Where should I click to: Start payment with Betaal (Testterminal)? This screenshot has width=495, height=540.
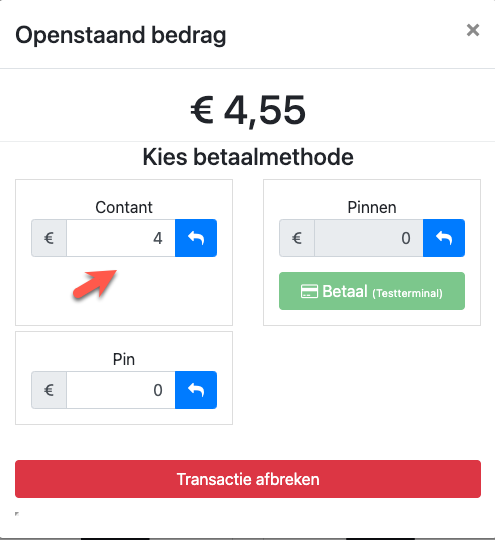pos(372,291)
